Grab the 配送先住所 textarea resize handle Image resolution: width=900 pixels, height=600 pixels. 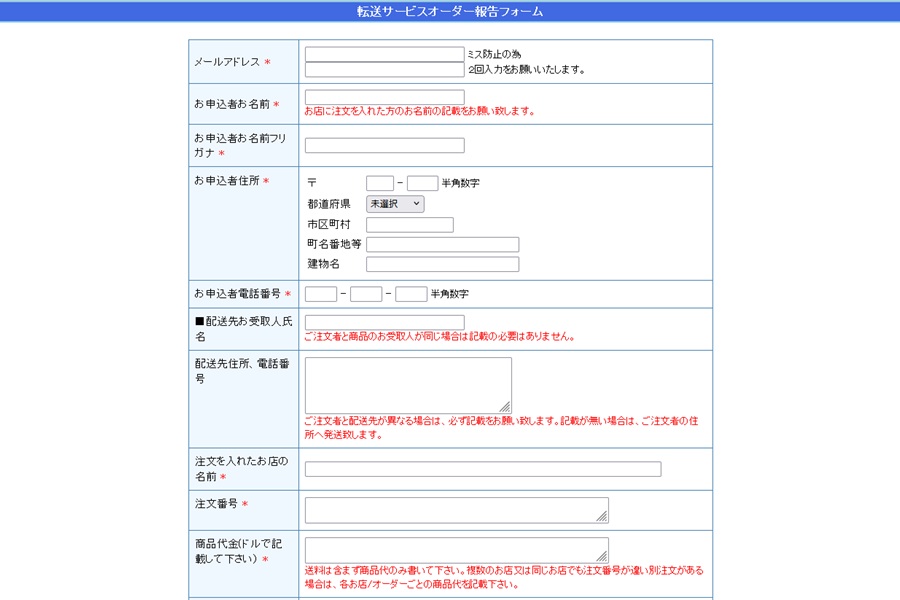point(506,407)
